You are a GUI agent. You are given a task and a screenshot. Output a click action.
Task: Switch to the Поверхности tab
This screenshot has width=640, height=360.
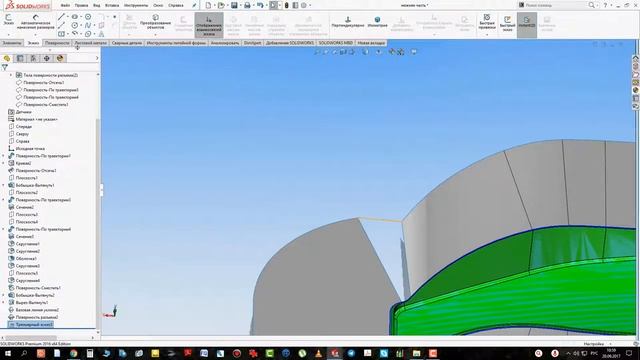[57, 43]
